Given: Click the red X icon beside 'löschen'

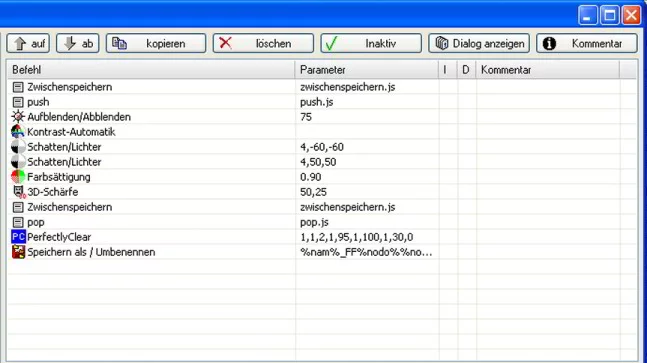Looking at the screenshot, I should 225,42.
